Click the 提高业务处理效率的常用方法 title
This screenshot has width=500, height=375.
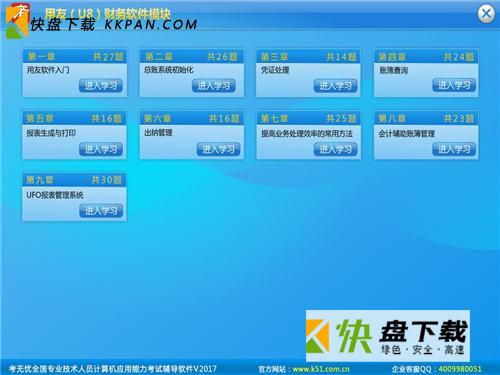tap(307, 134)
